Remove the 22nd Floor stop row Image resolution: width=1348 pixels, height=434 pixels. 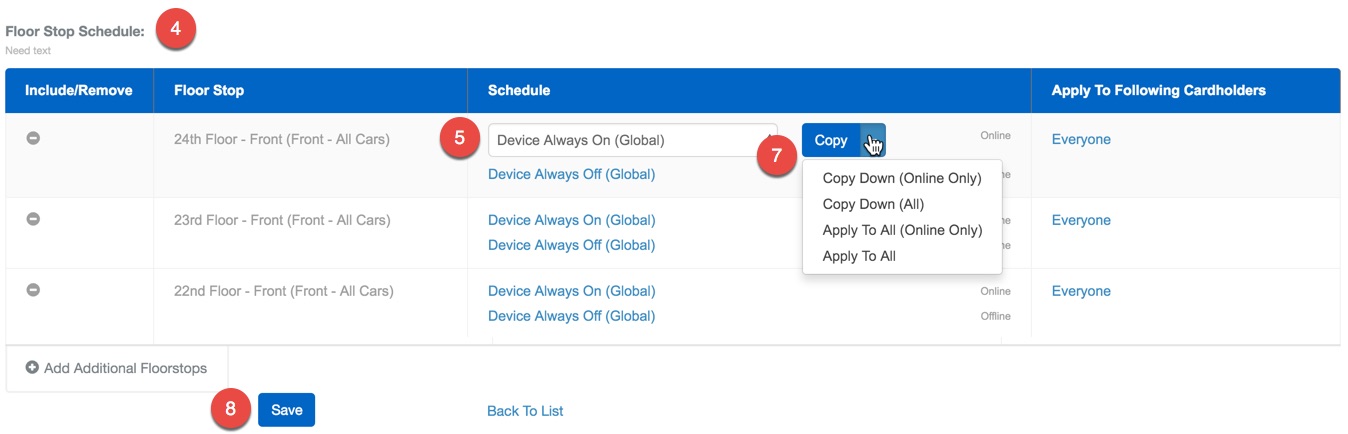pos(33,291)
